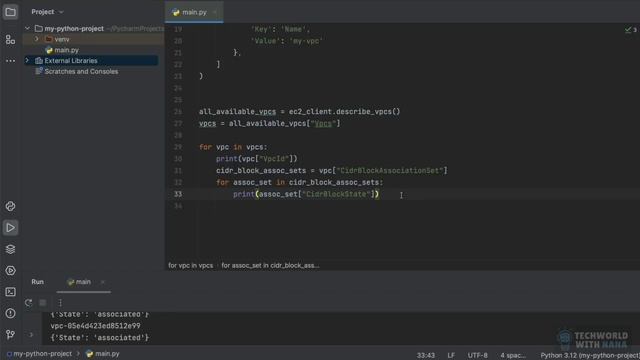Click 'Vpcs' key string in line 27
The height and width of the screenshot is (360, 640).
[x=323, y=123]
